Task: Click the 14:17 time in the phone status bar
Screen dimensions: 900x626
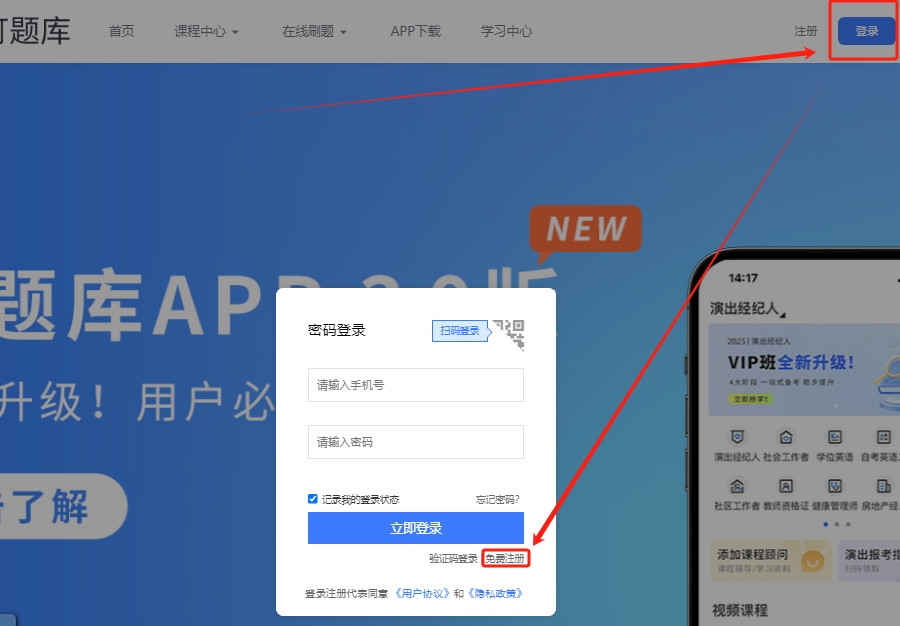Action: point(743,278)
